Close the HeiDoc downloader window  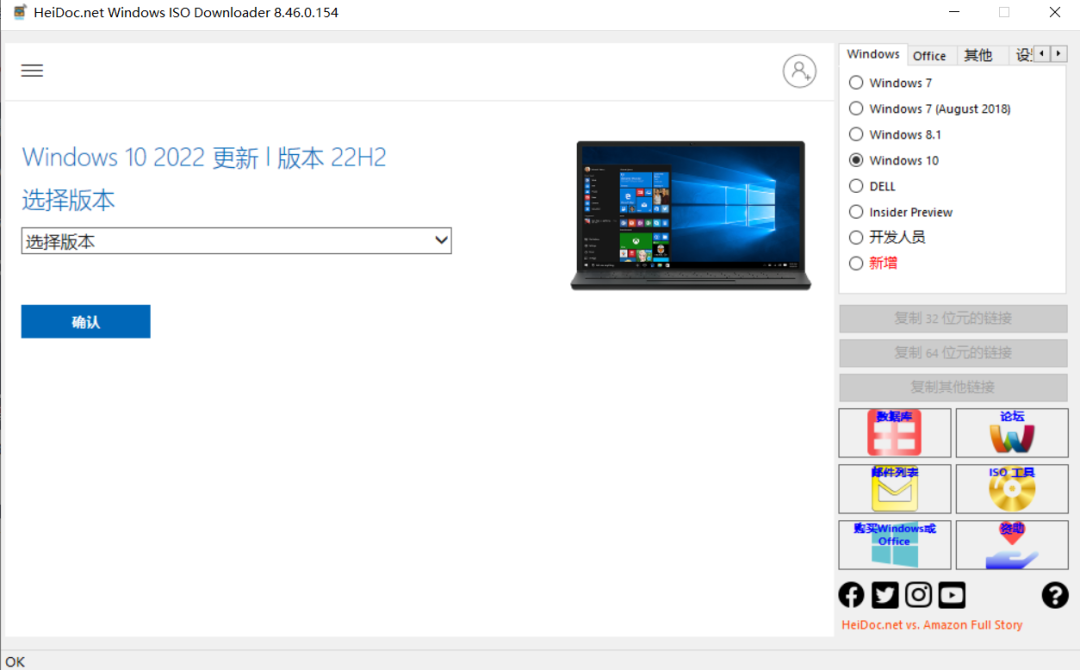1055,12
